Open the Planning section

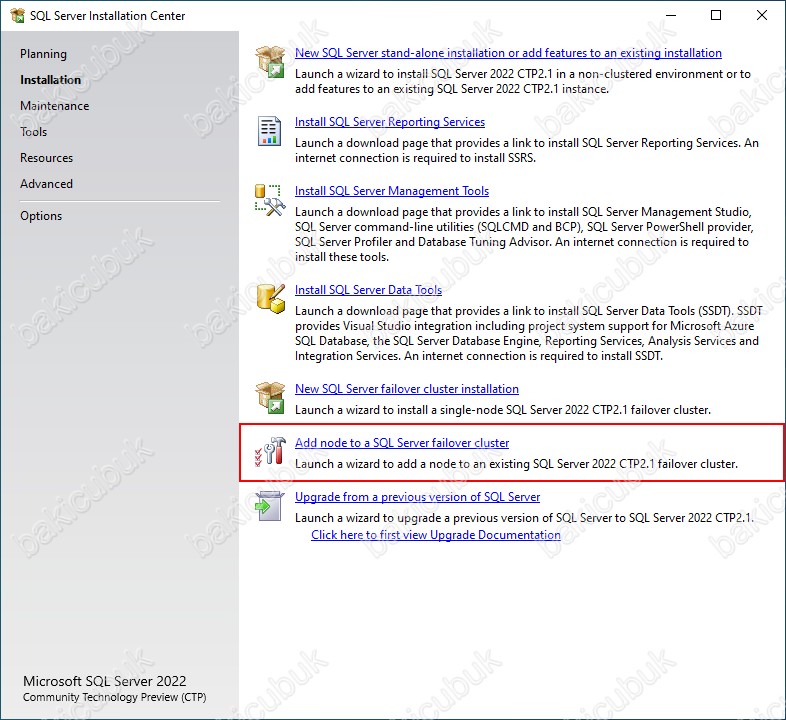coord(43,54)
